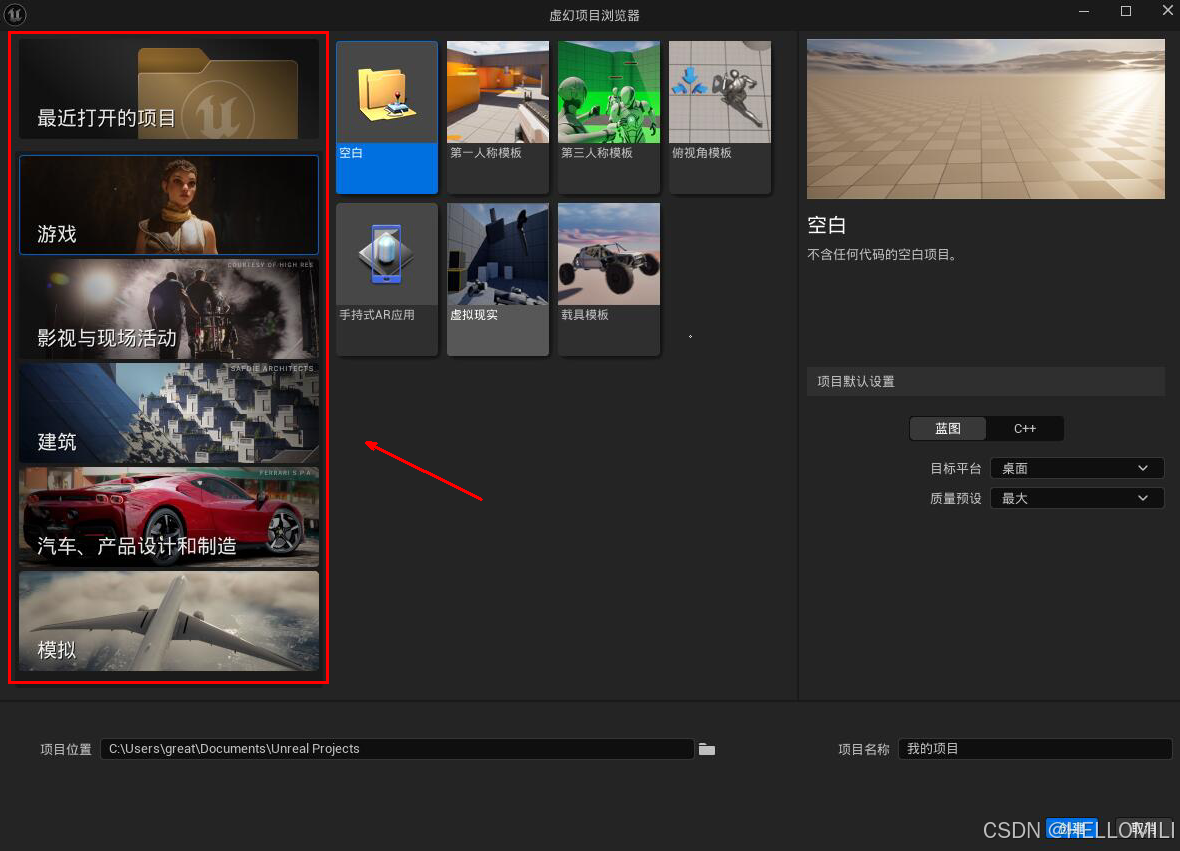This screenshot has width=1180, height=851.
Task: Open the 目标平台 dropdown showing 桌面
Action: point(1077,468)
